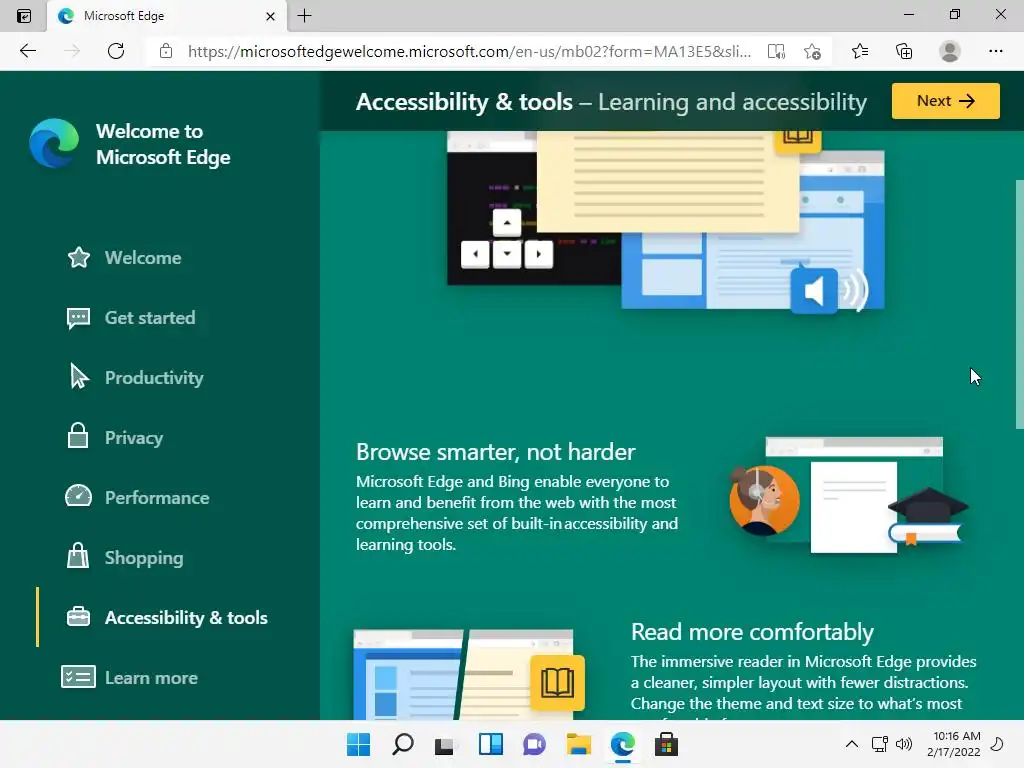Click the Accessibility toolbox icon
1024x768 pixels.
tap(78, 616)
